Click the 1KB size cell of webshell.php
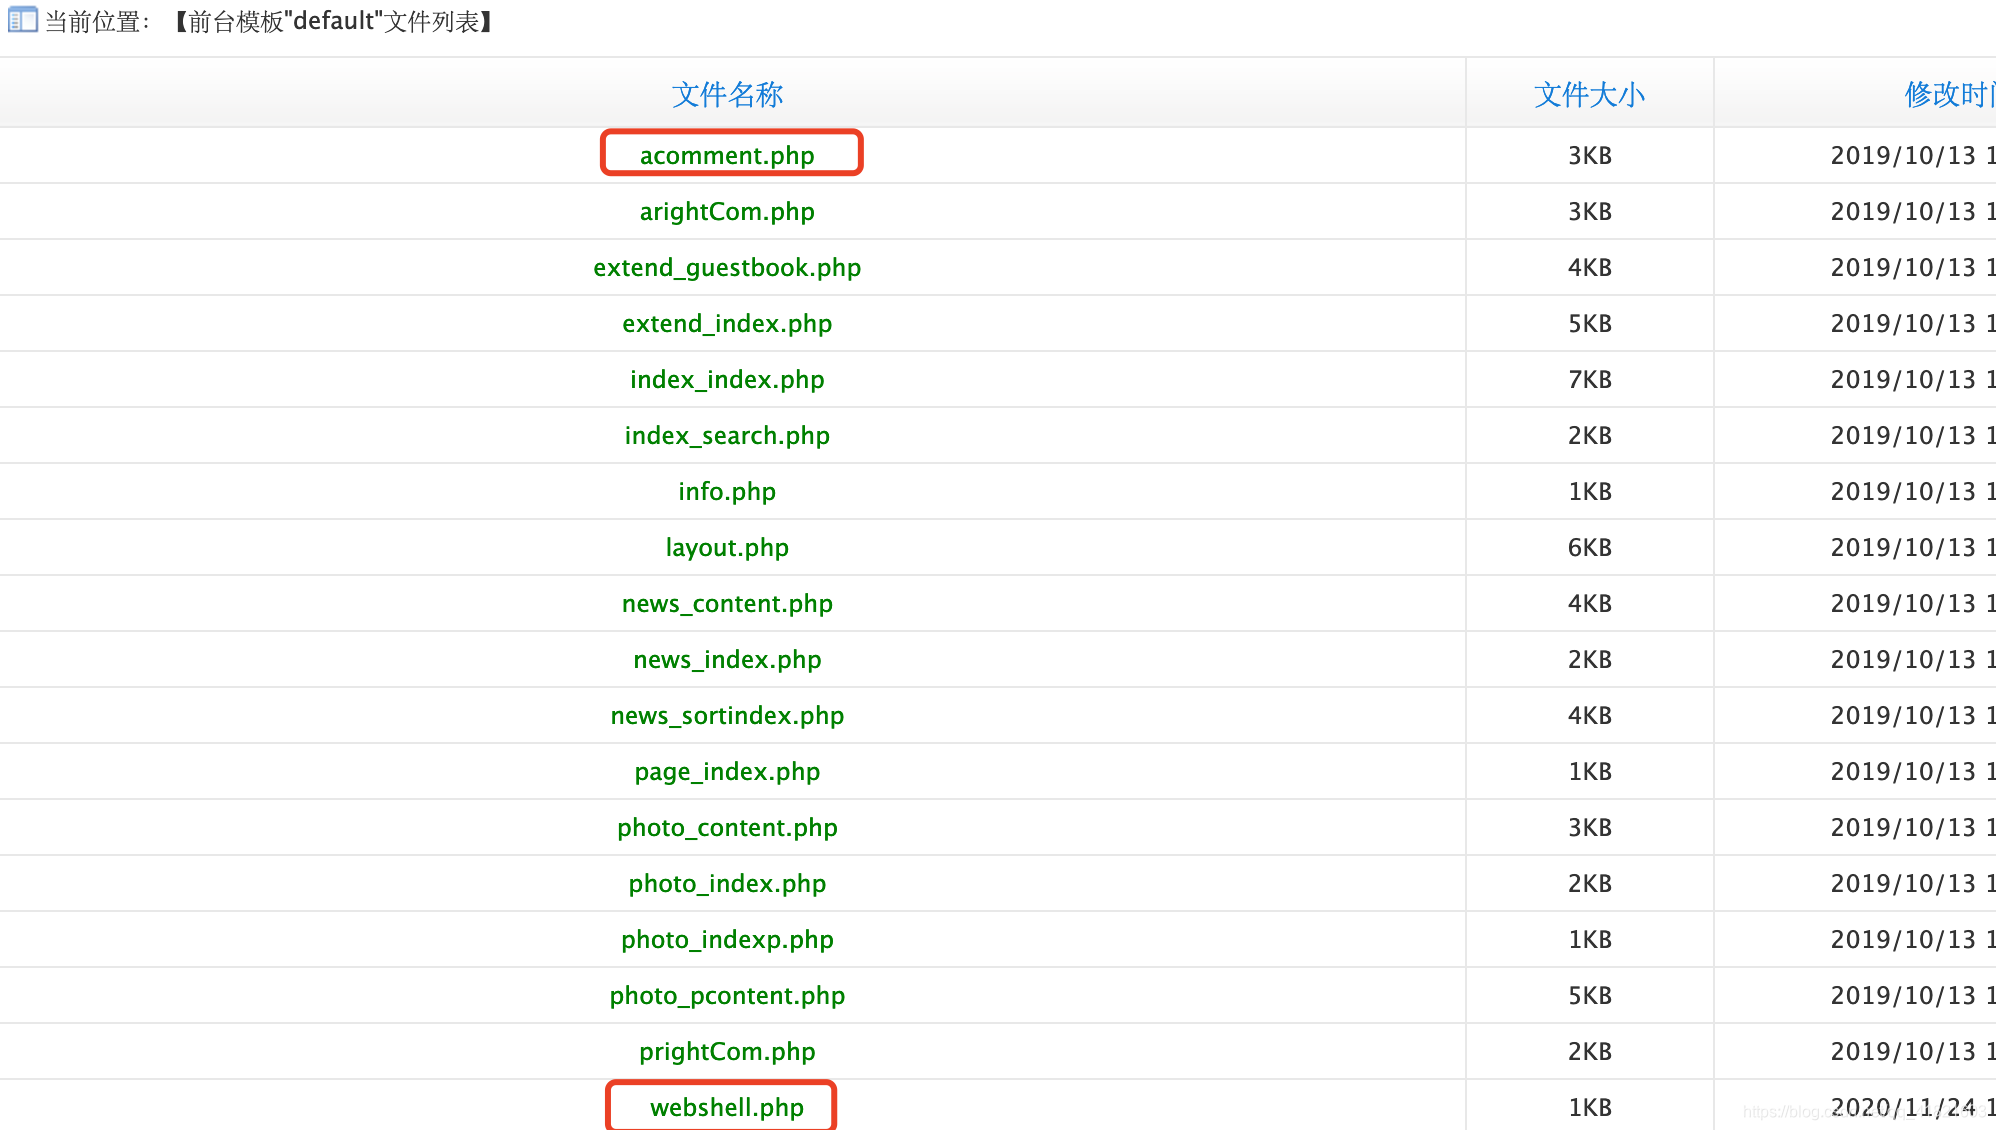The image size is (1996, 1130). click(x=1589, y=1107)
